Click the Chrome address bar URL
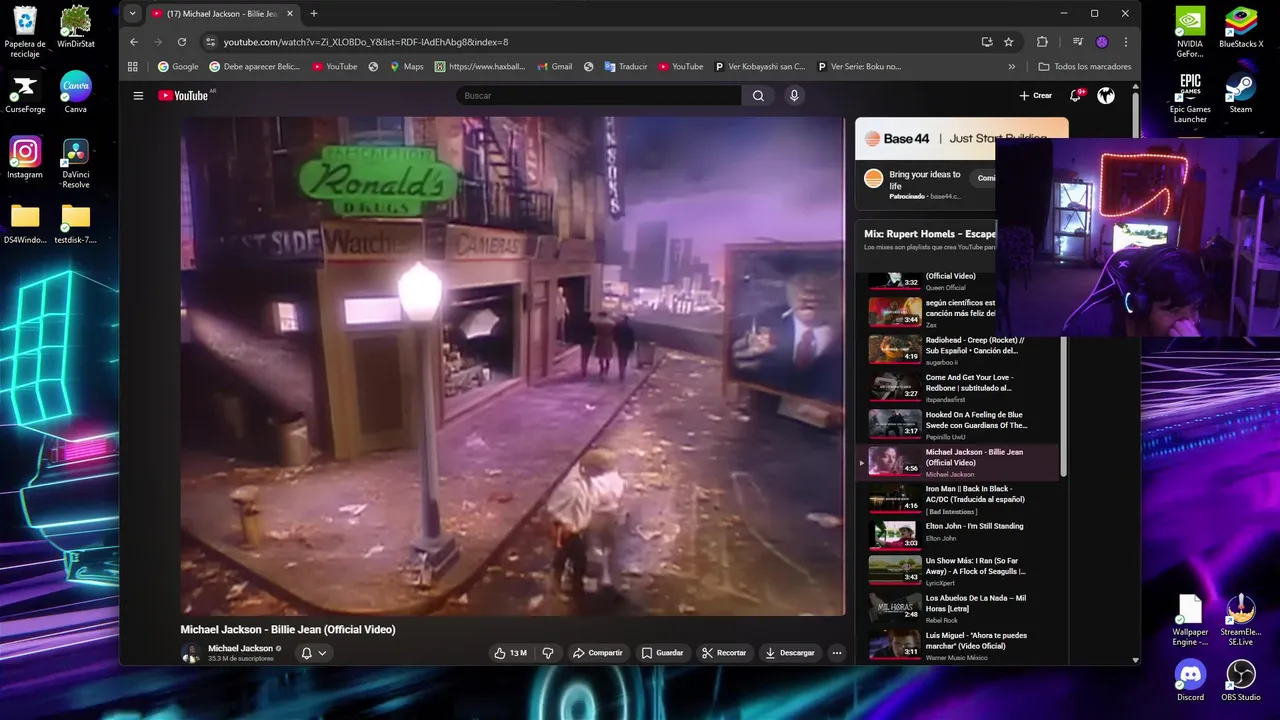 366,42
